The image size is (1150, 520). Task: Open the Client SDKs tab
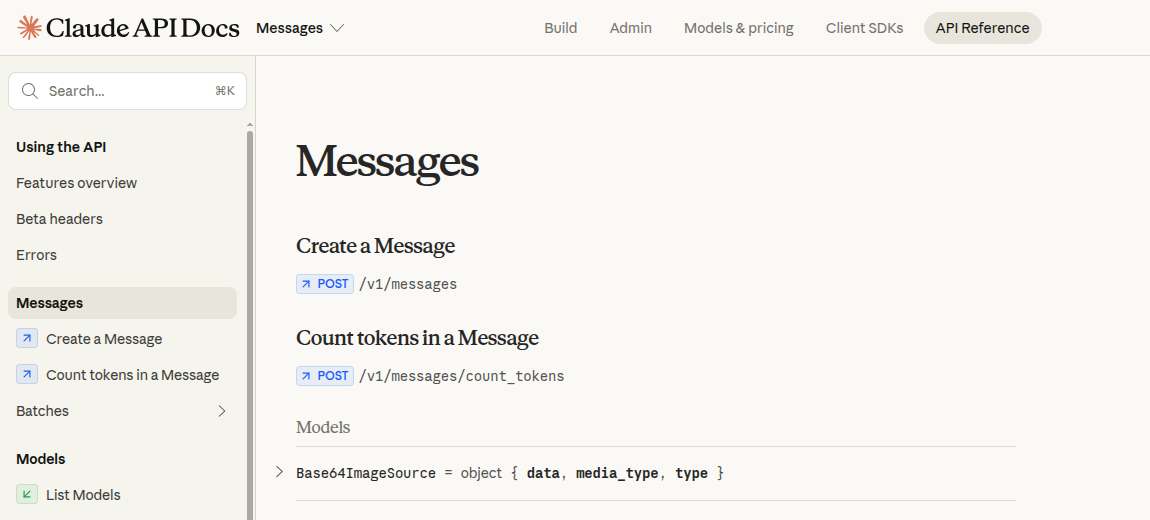point(864,28)
